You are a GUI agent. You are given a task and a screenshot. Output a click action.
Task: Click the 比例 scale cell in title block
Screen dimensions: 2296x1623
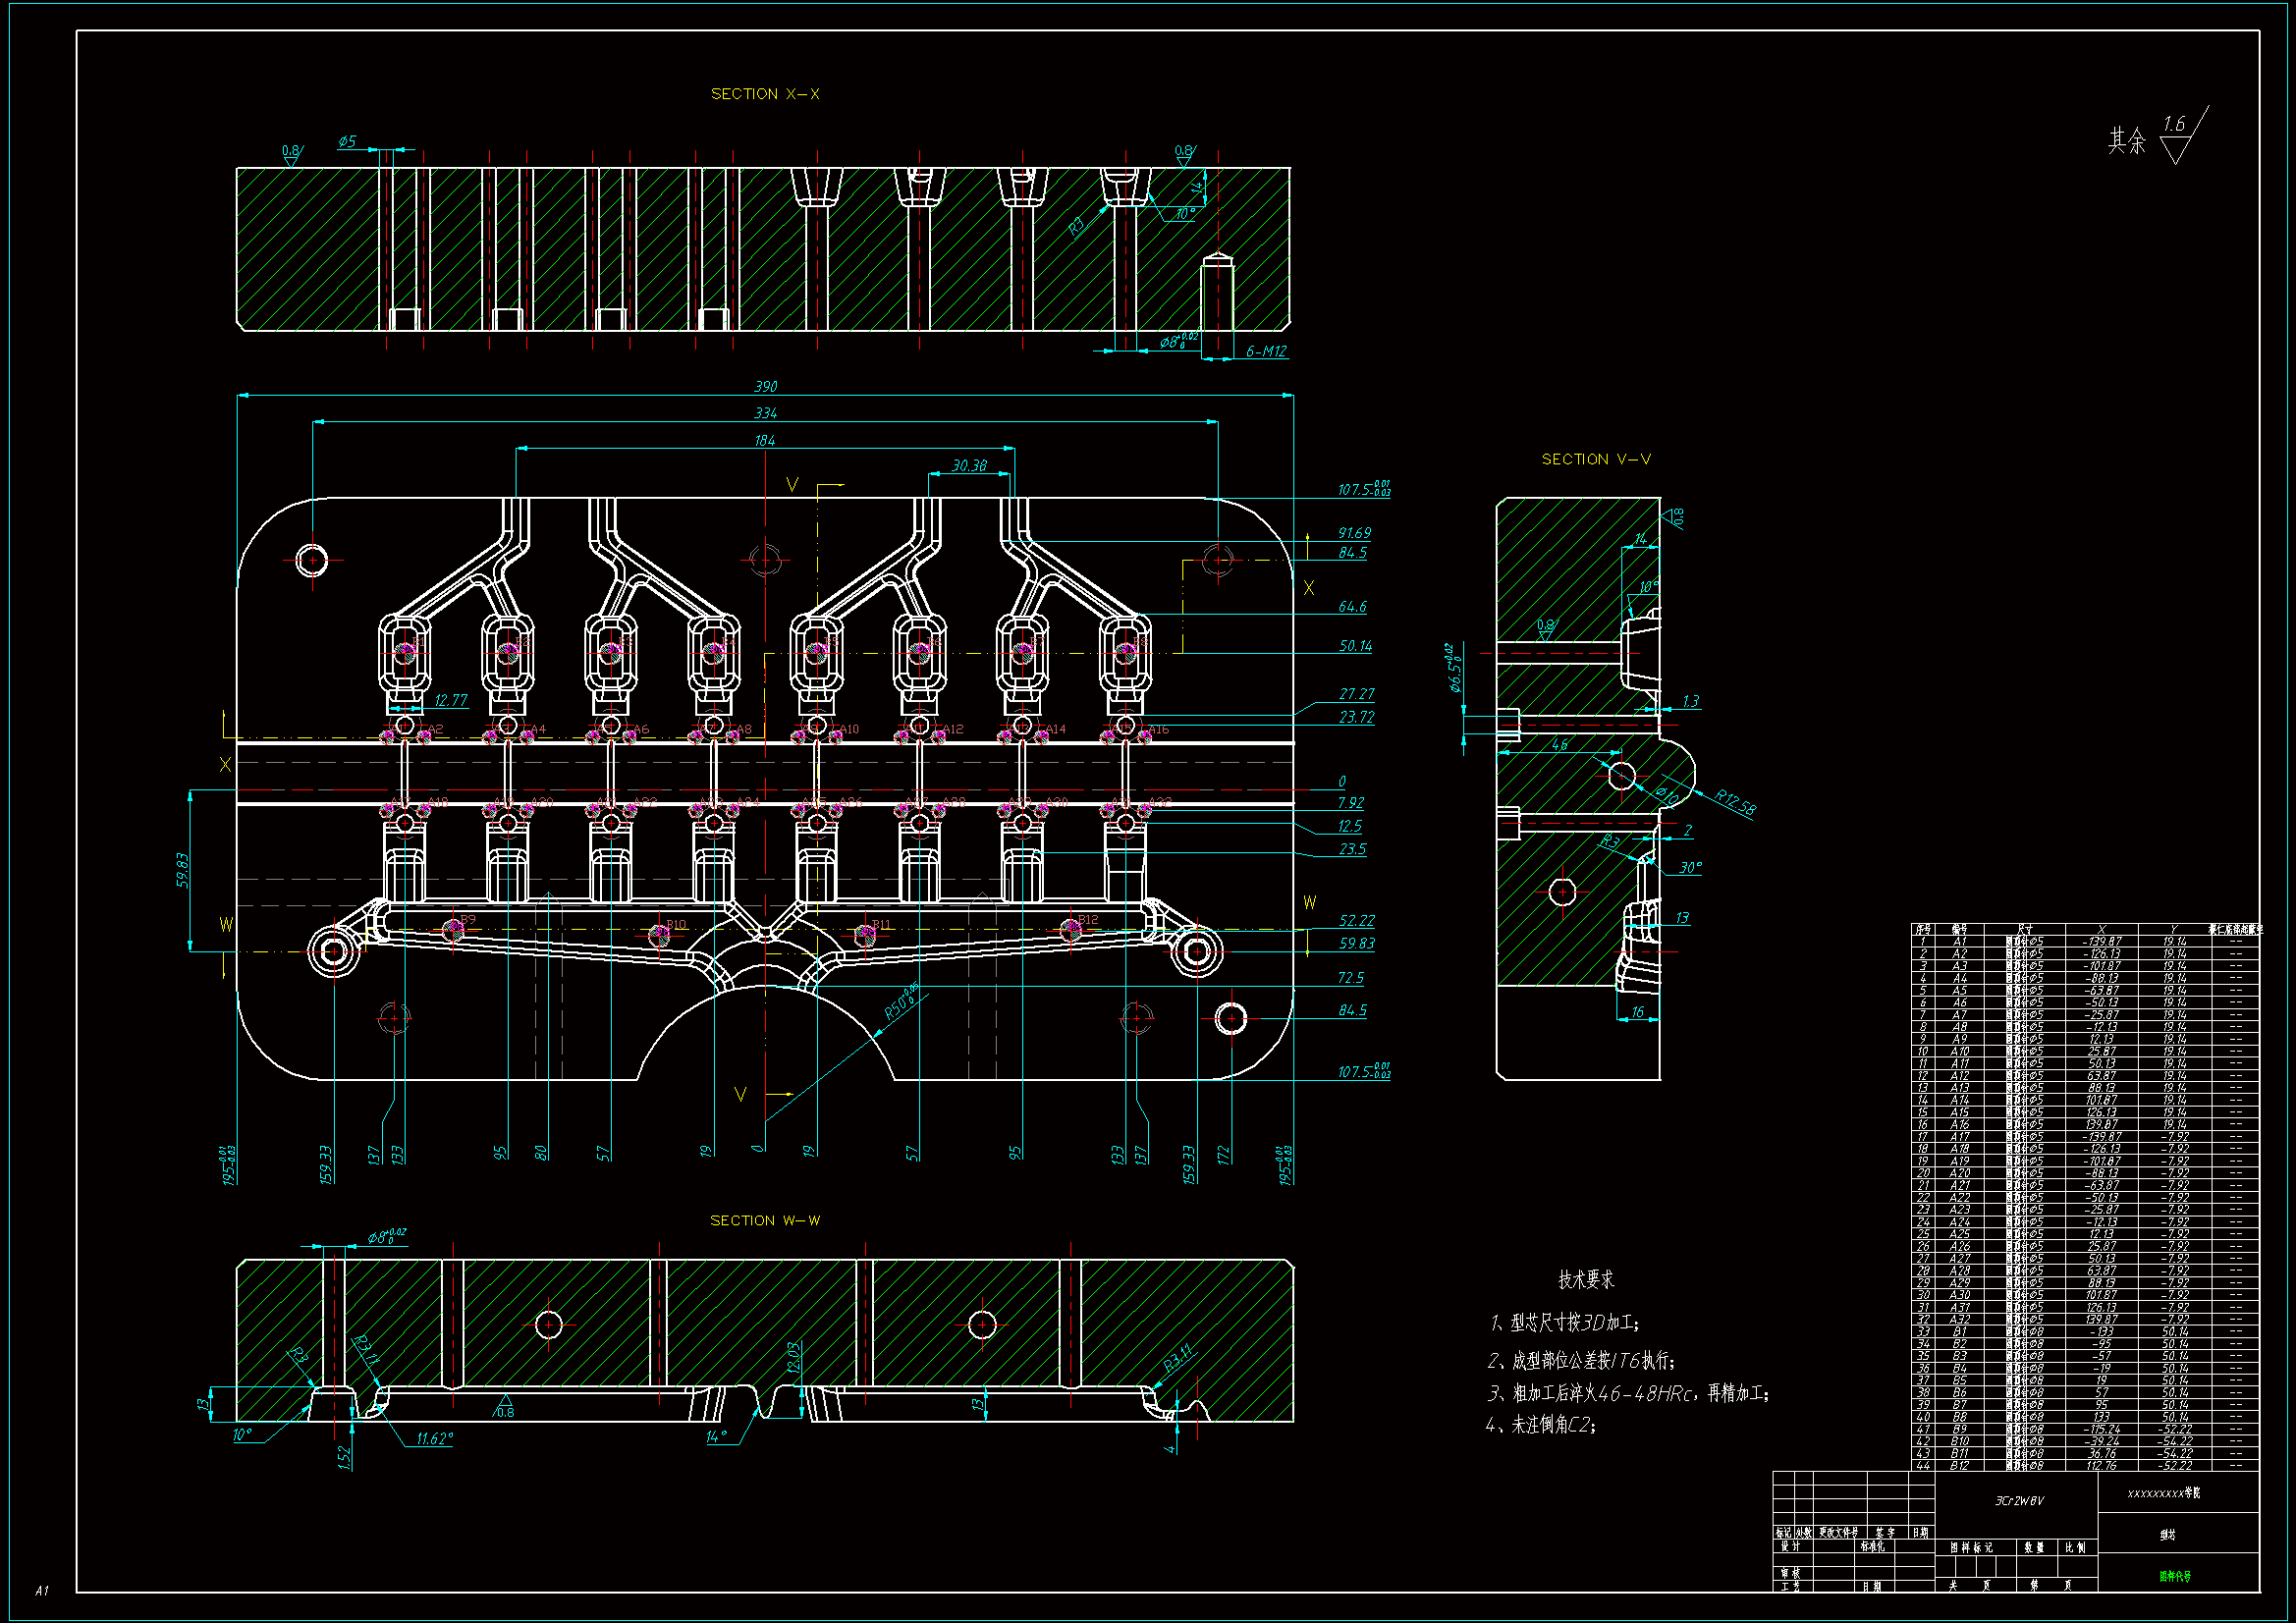(x=2076, y=1547)
